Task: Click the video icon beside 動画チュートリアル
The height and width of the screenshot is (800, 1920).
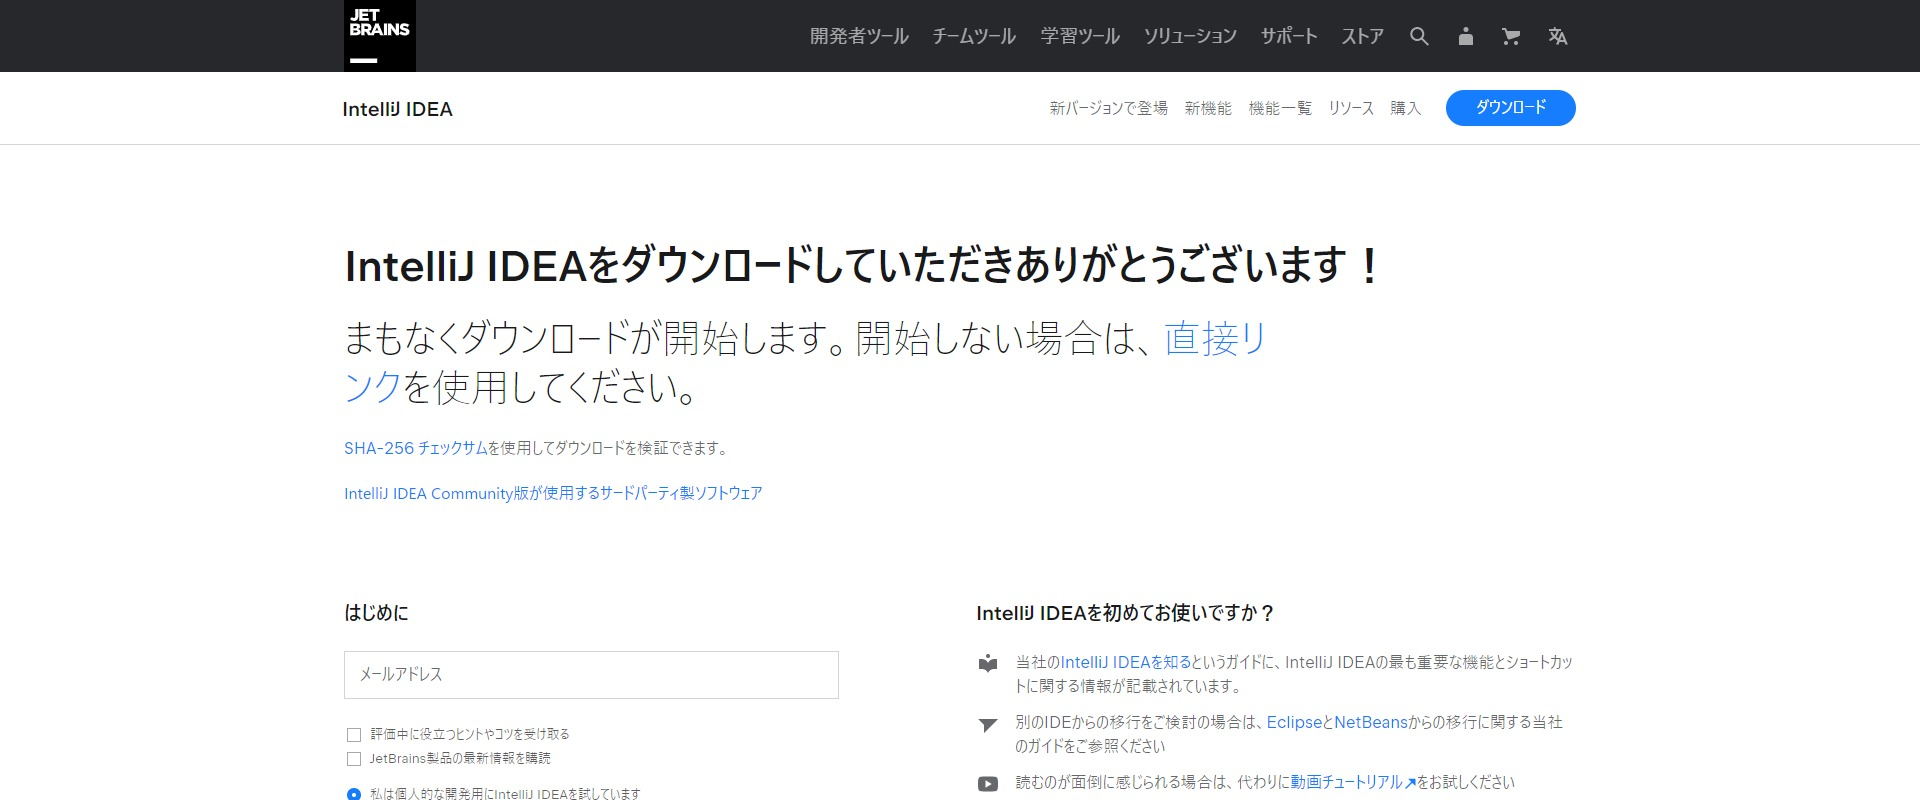Action: pos(988,784)
